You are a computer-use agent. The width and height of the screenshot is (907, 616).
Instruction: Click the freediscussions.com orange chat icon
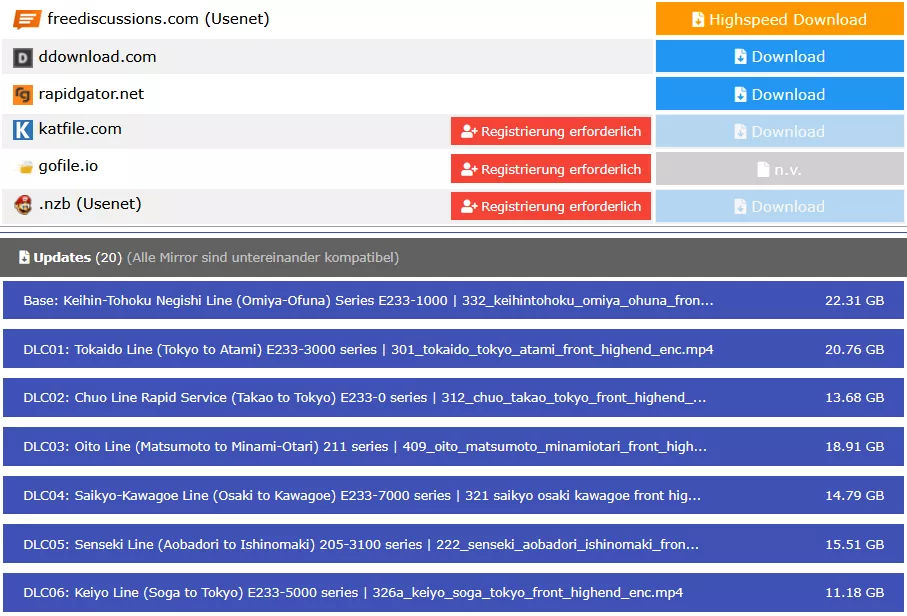[27, 19]
